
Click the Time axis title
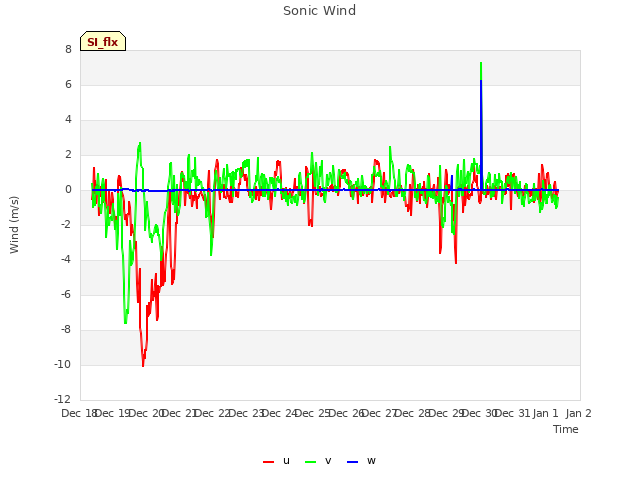(566, 429)
